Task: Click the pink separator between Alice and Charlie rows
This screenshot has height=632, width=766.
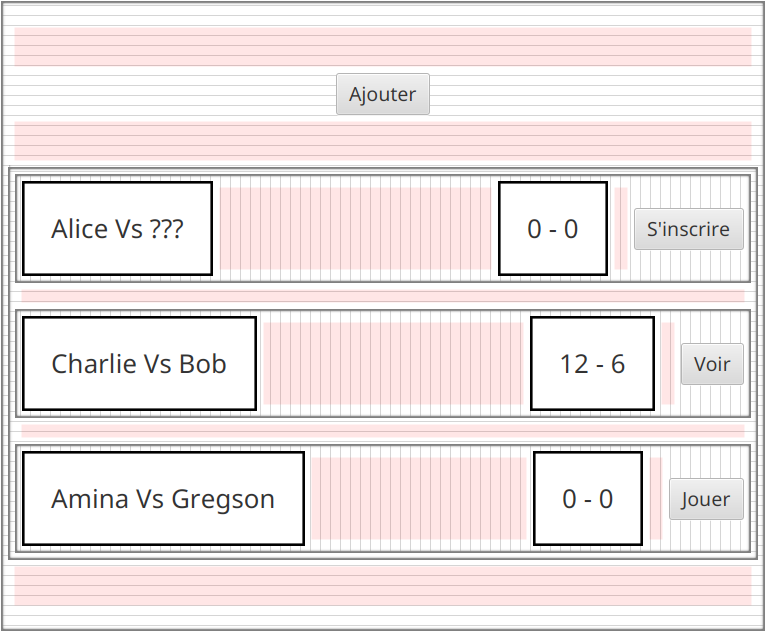Action: 383,296
